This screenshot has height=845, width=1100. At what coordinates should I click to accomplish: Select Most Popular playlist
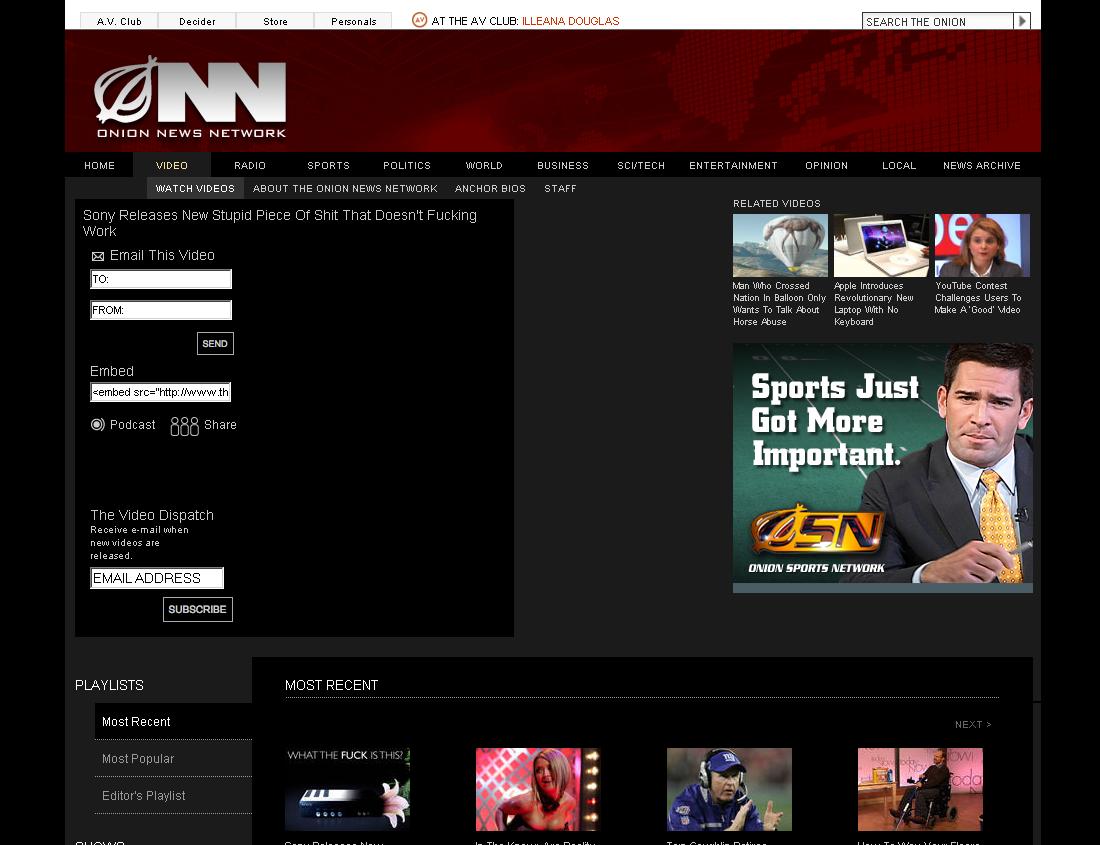pos(138,759)
